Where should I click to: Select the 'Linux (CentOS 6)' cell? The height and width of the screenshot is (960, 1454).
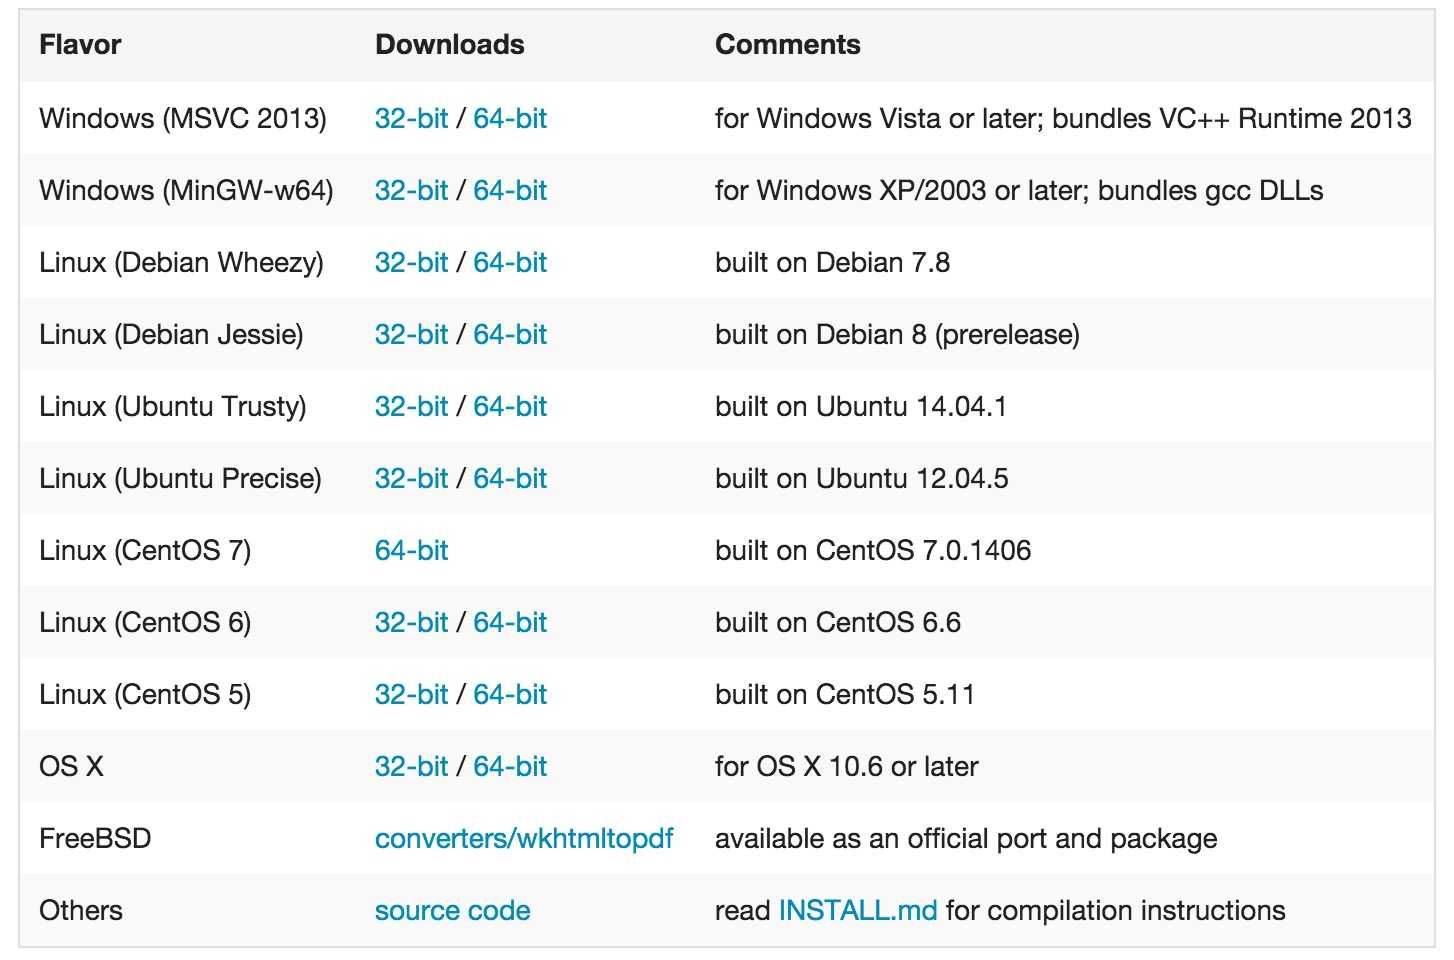145,622
